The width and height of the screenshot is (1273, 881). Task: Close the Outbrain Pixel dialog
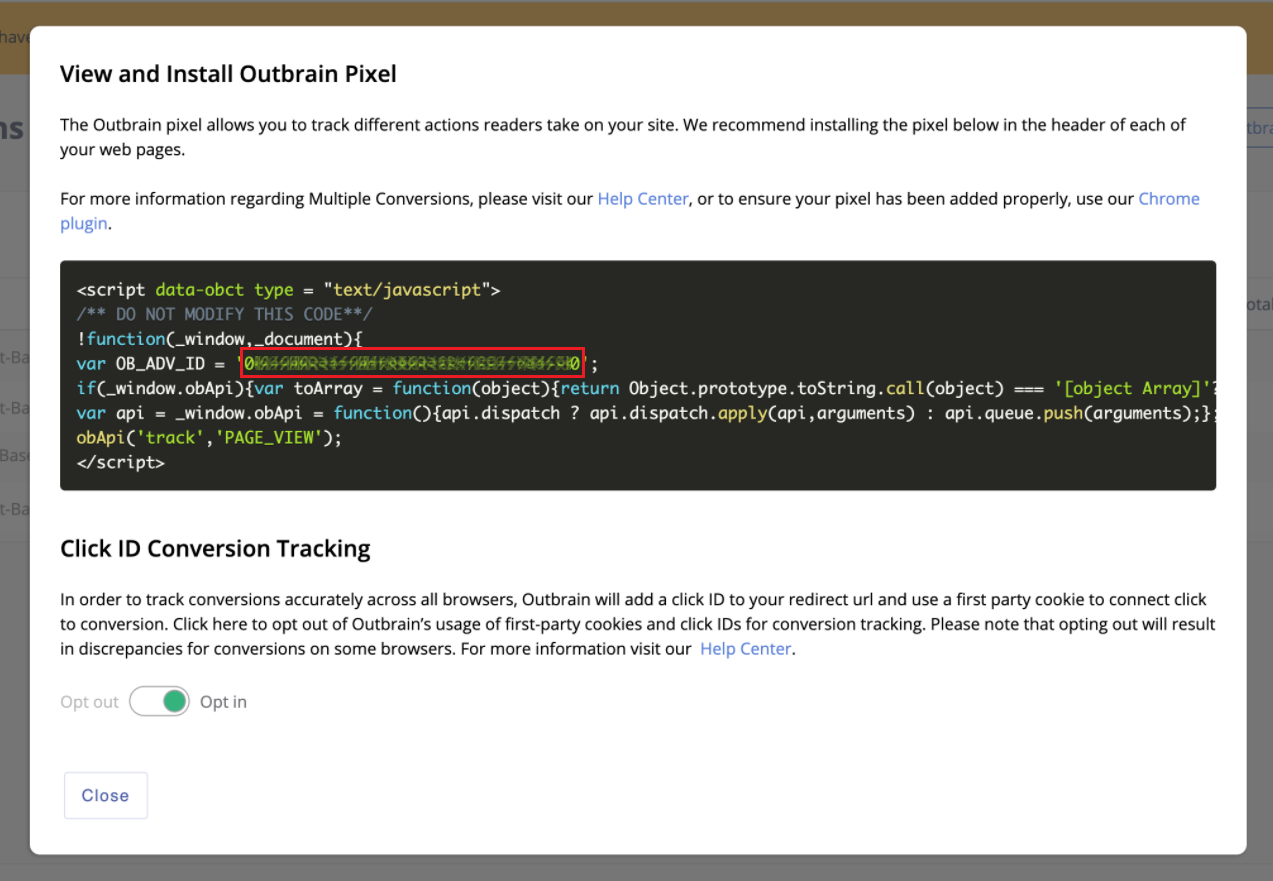tap(105, 796)
